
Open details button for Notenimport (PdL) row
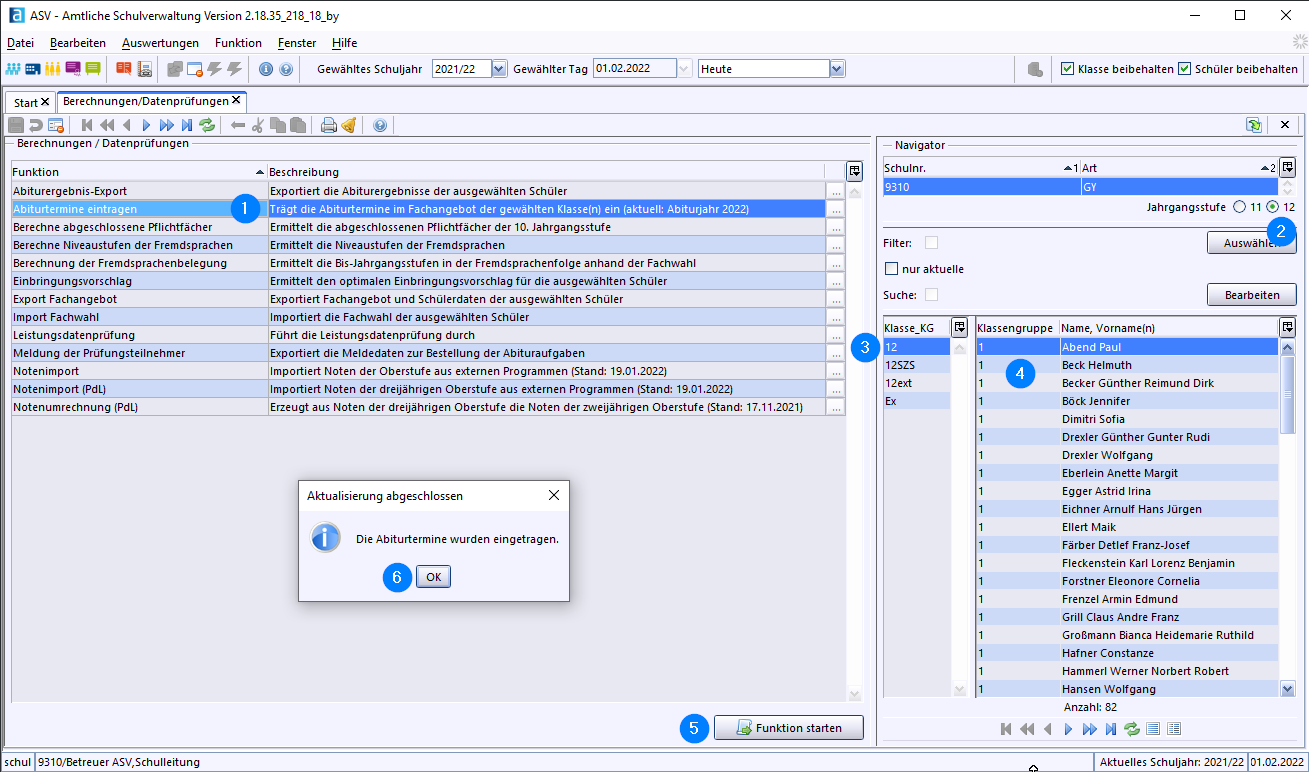[x=835, y=389]
